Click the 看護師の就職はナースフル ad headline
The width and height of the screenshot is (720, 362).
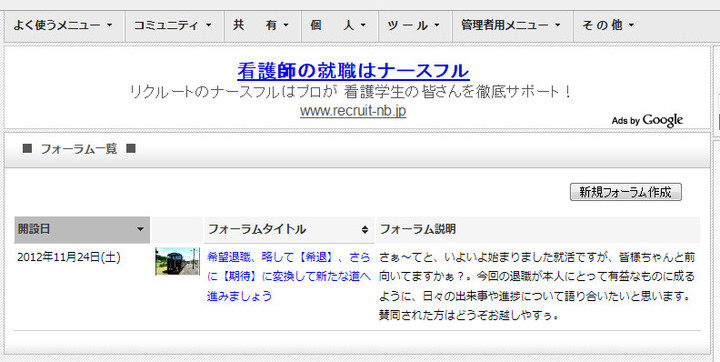(353, 71)
